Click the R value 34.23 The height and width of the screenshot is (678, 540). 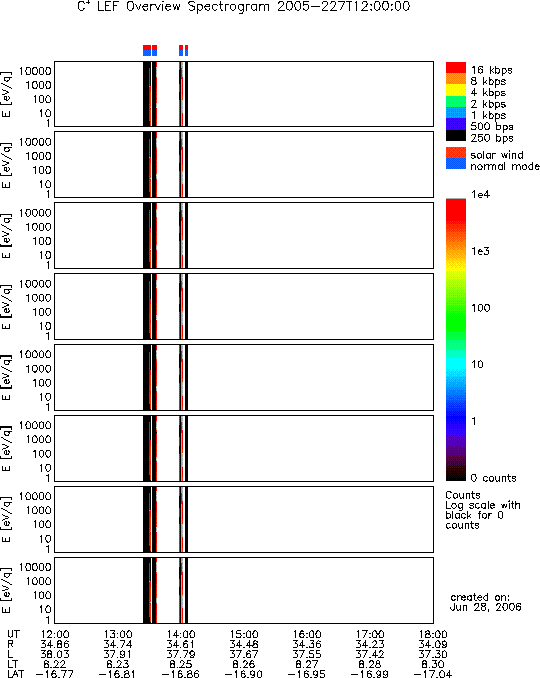pyautogui.click(x=370, y=644)
